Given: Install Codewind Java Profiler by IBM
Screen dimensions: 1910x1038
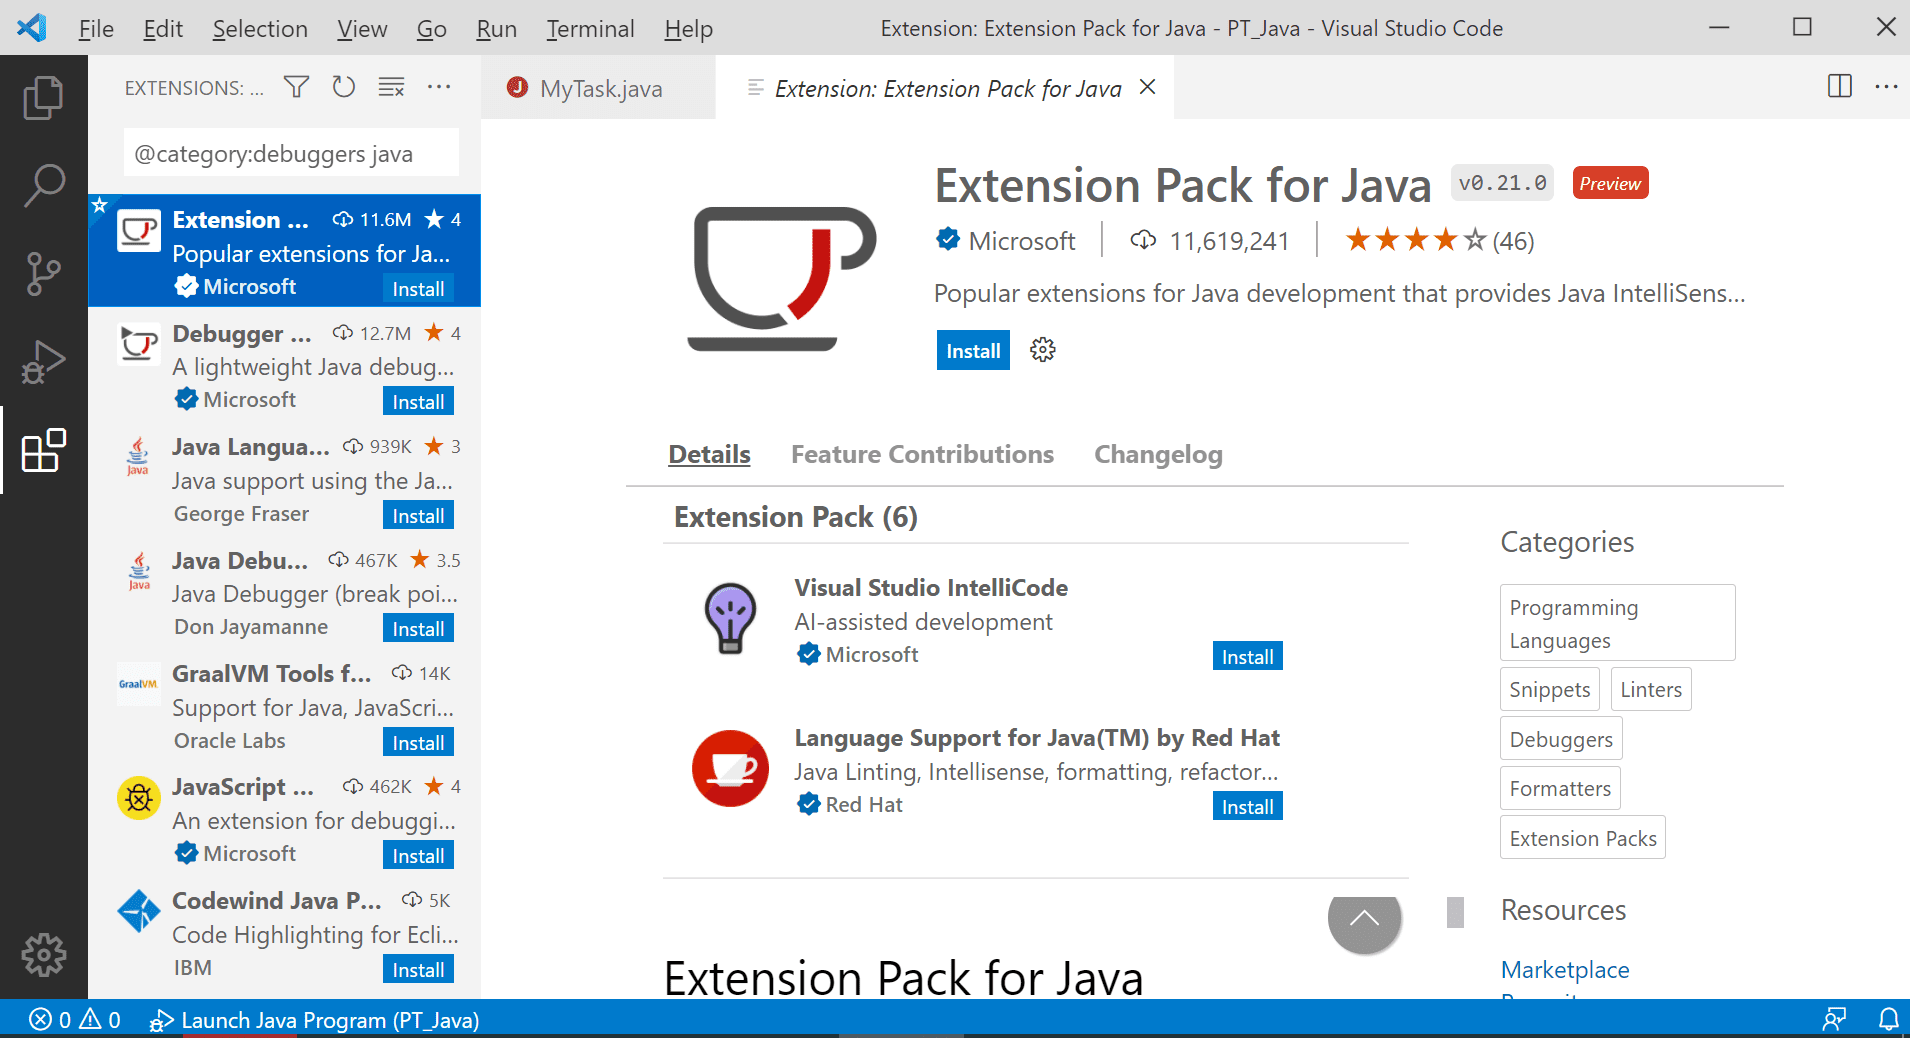Looking at the screenshot, I should pos(418,969).
